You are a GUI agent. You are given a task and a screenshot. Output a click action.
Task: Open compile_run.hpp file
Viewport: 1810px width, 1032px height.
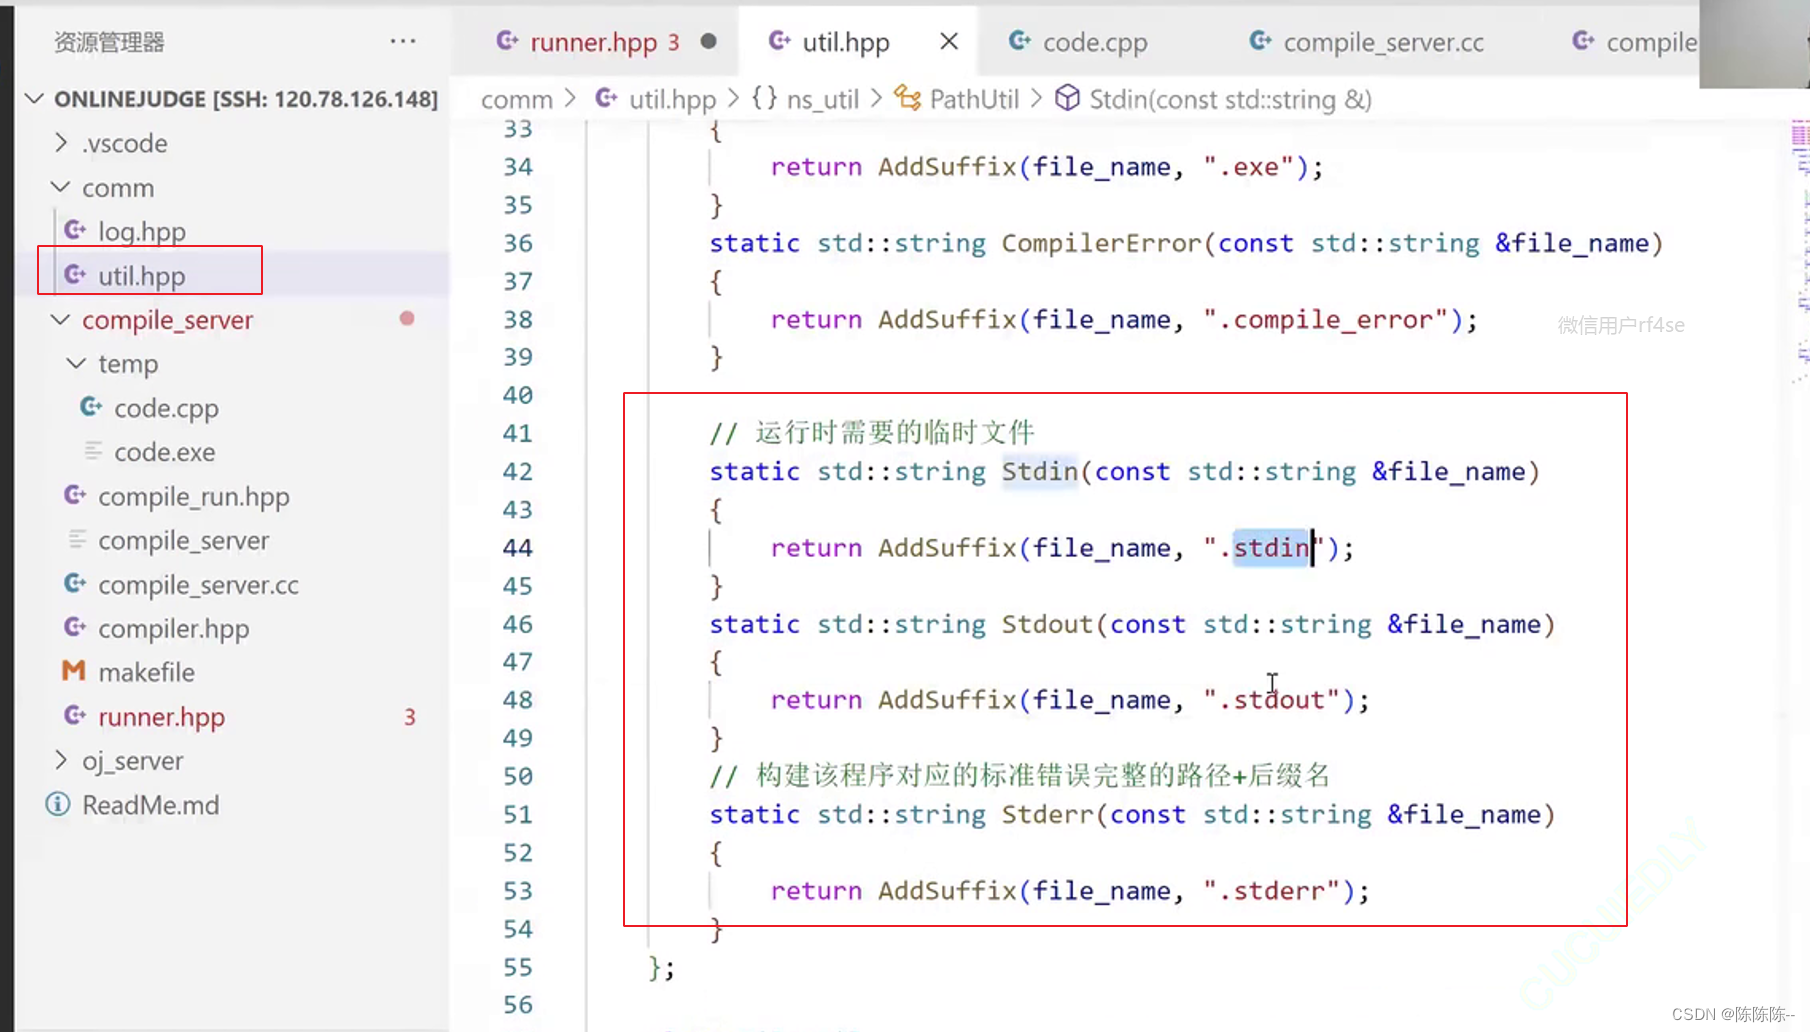(x=194, y=496)
